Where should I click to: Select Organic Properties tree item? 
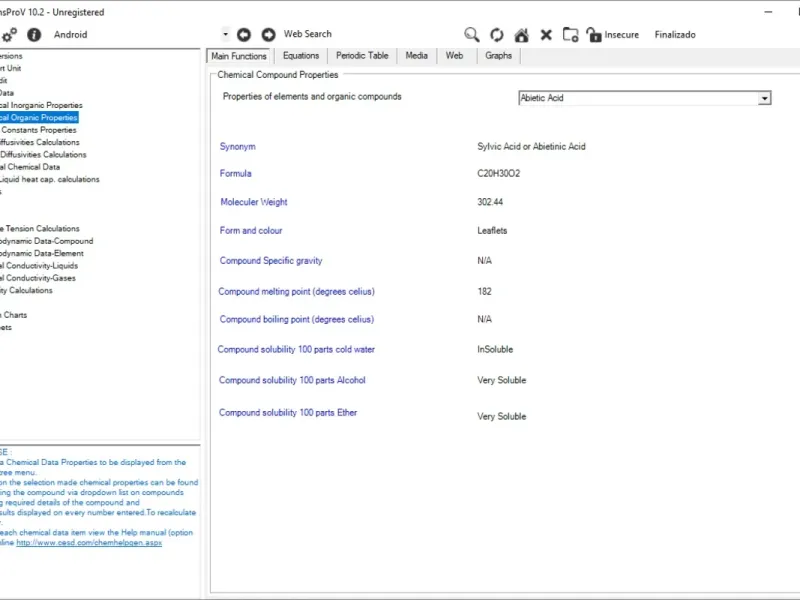(x=39, y=117)
